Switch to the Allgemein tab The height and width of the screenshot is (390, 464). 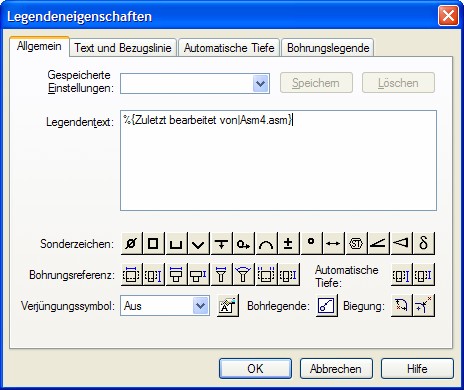[x=39, y=46]
